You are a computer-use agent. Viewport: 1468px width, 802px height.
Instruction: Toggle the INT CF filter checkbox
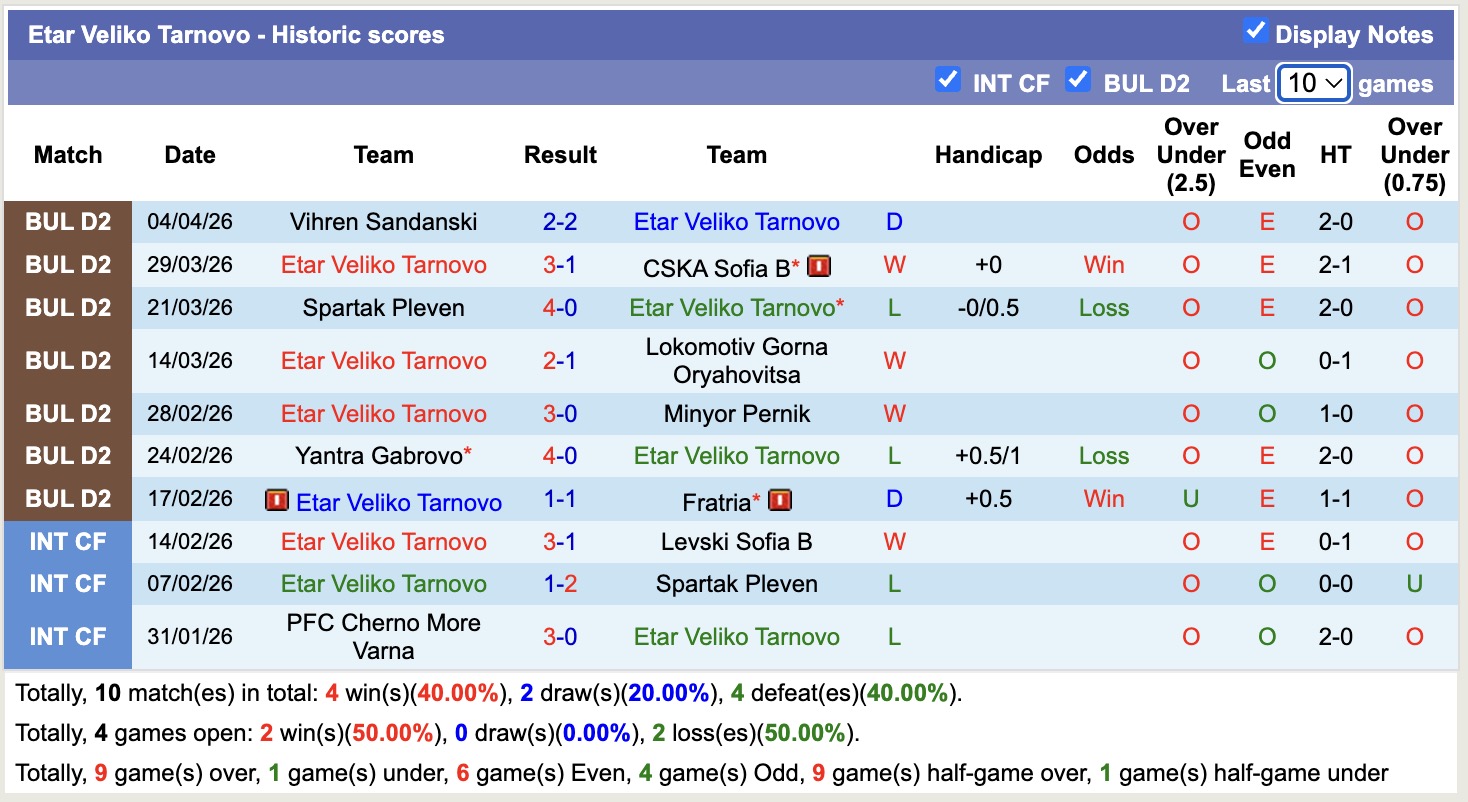pyautogui.click(x=947, y=80)
